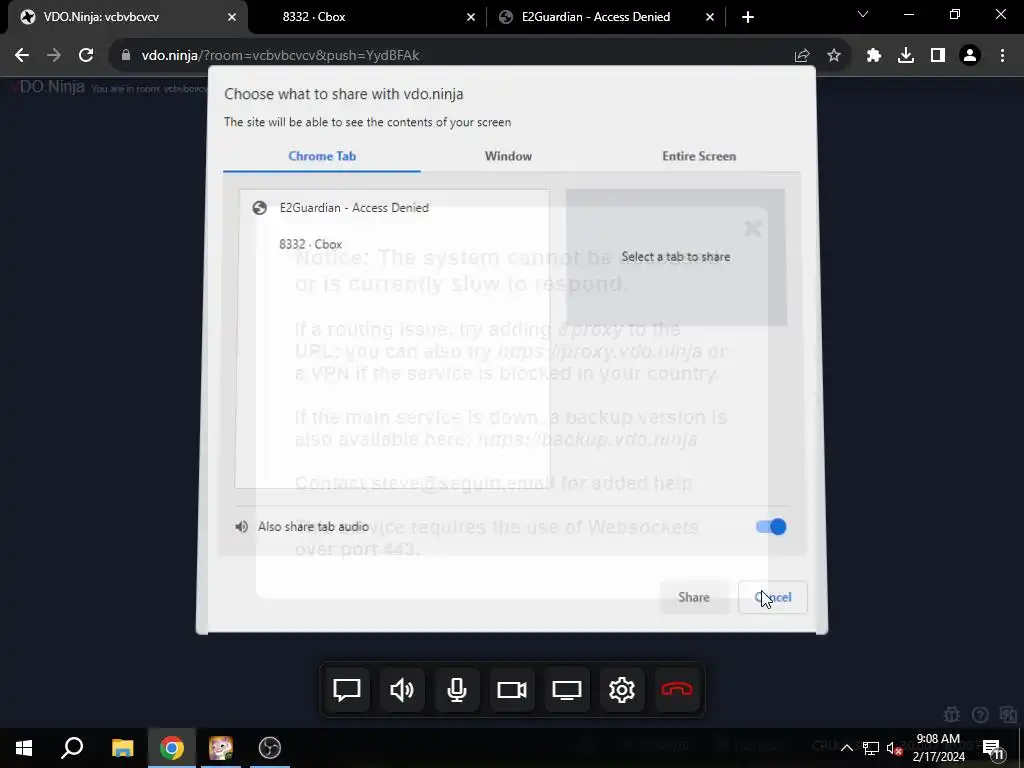Image resolution: width=1024 pixels, height=768 pixels.
Task: Open the settings gear in control bar
Action: [x=622, y=690]
